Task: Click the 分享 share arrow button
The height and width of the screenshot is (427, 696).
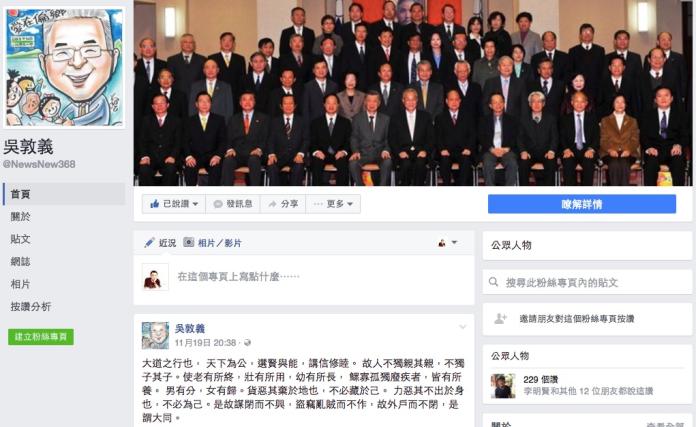Action: click(x=283, y=204)
